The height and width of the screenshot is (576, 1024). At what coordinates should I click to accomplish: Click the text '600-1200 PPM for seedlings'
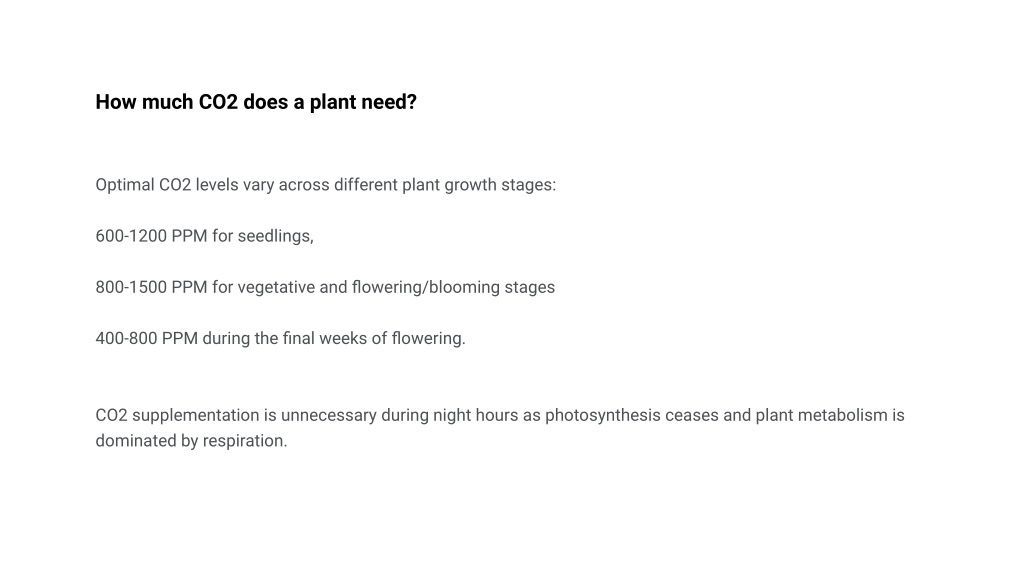coord(203,236)
